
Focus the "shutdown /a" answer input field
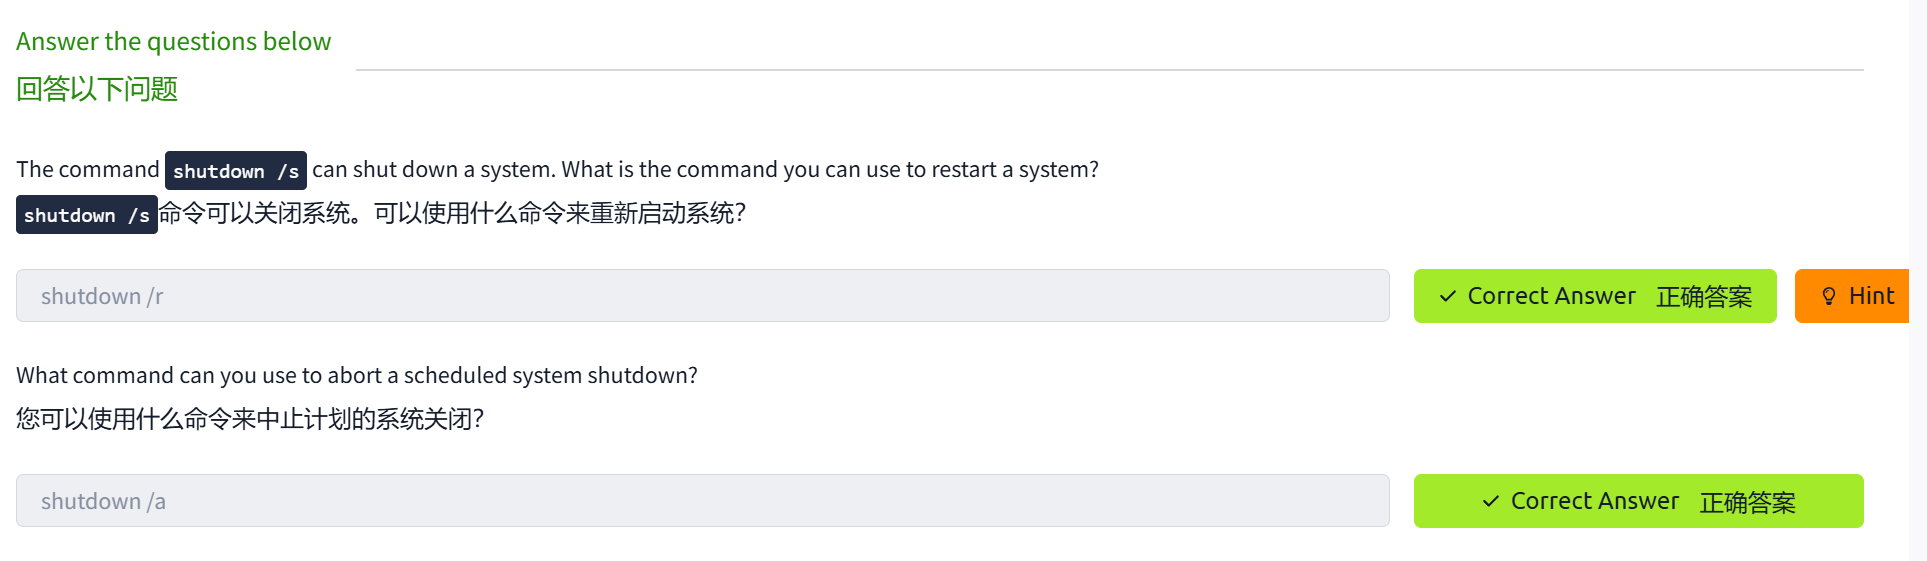[x=702, y=501]
